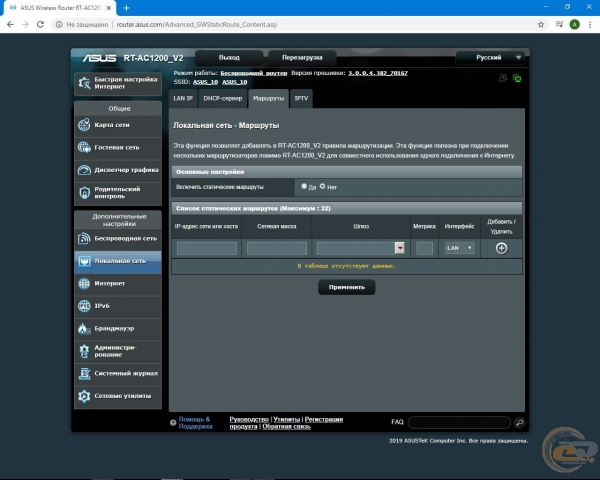Open the Регистрация продукта link
This screenshot has width=600, height=480.
tap(324, 420)
